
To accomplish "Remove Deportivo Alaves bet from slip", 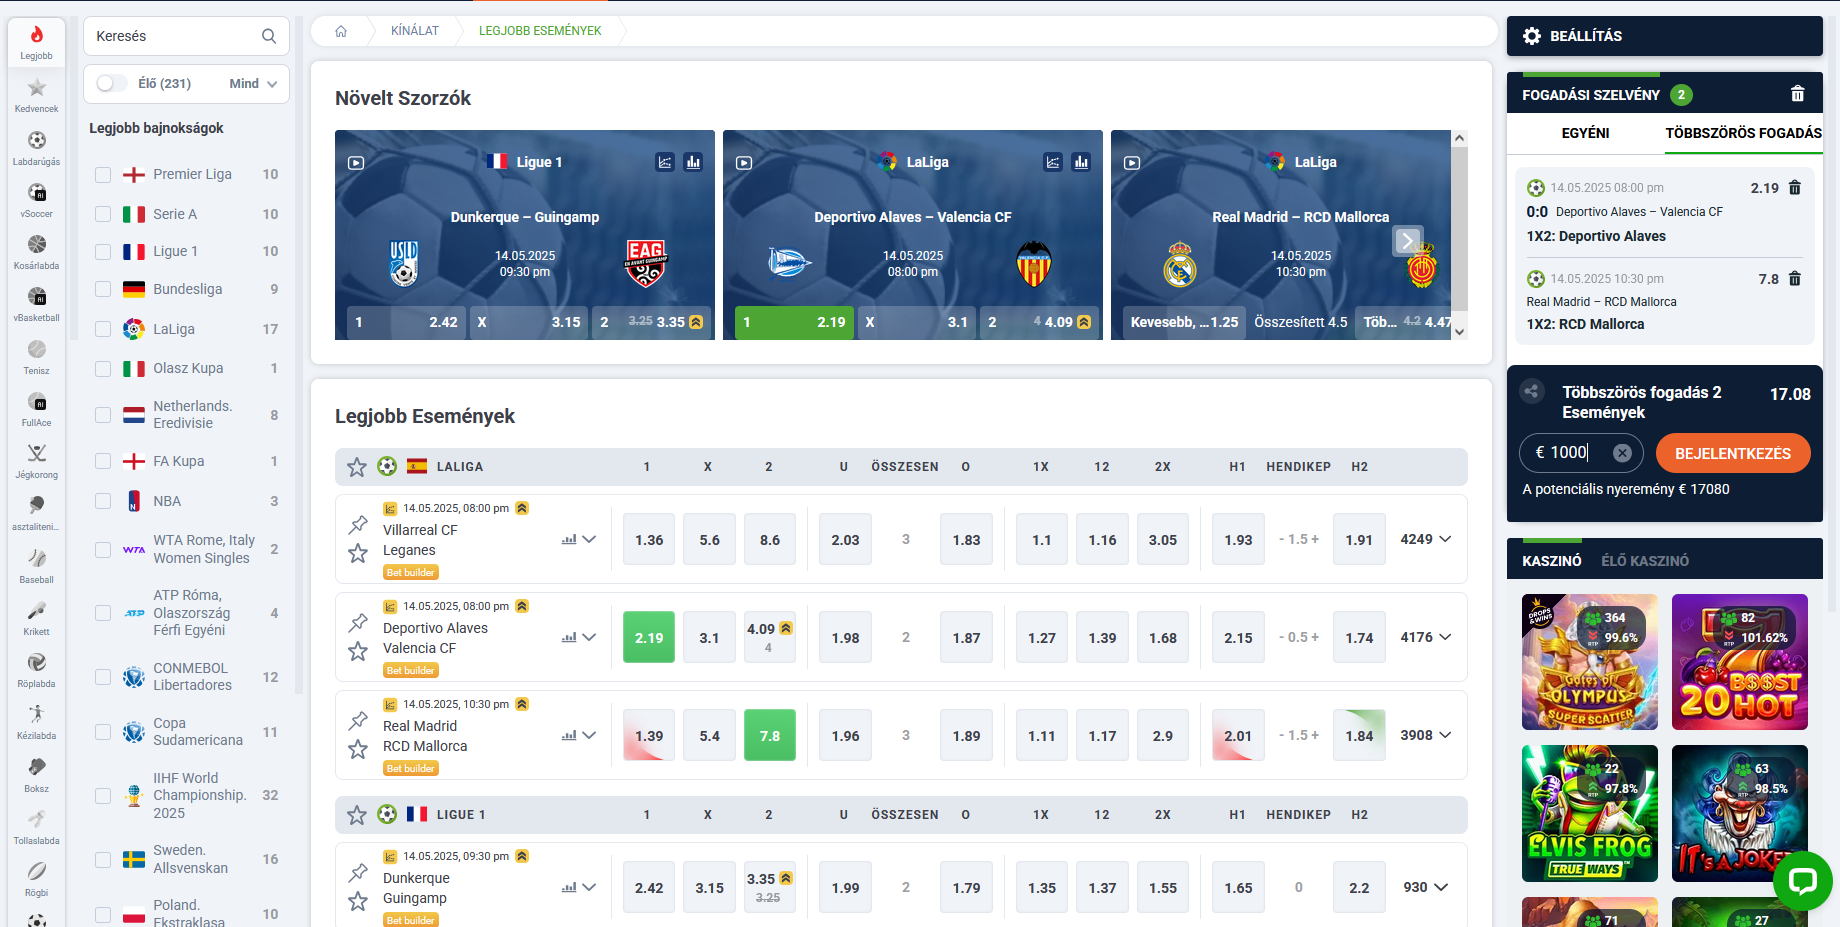I will click(1794, 188).
